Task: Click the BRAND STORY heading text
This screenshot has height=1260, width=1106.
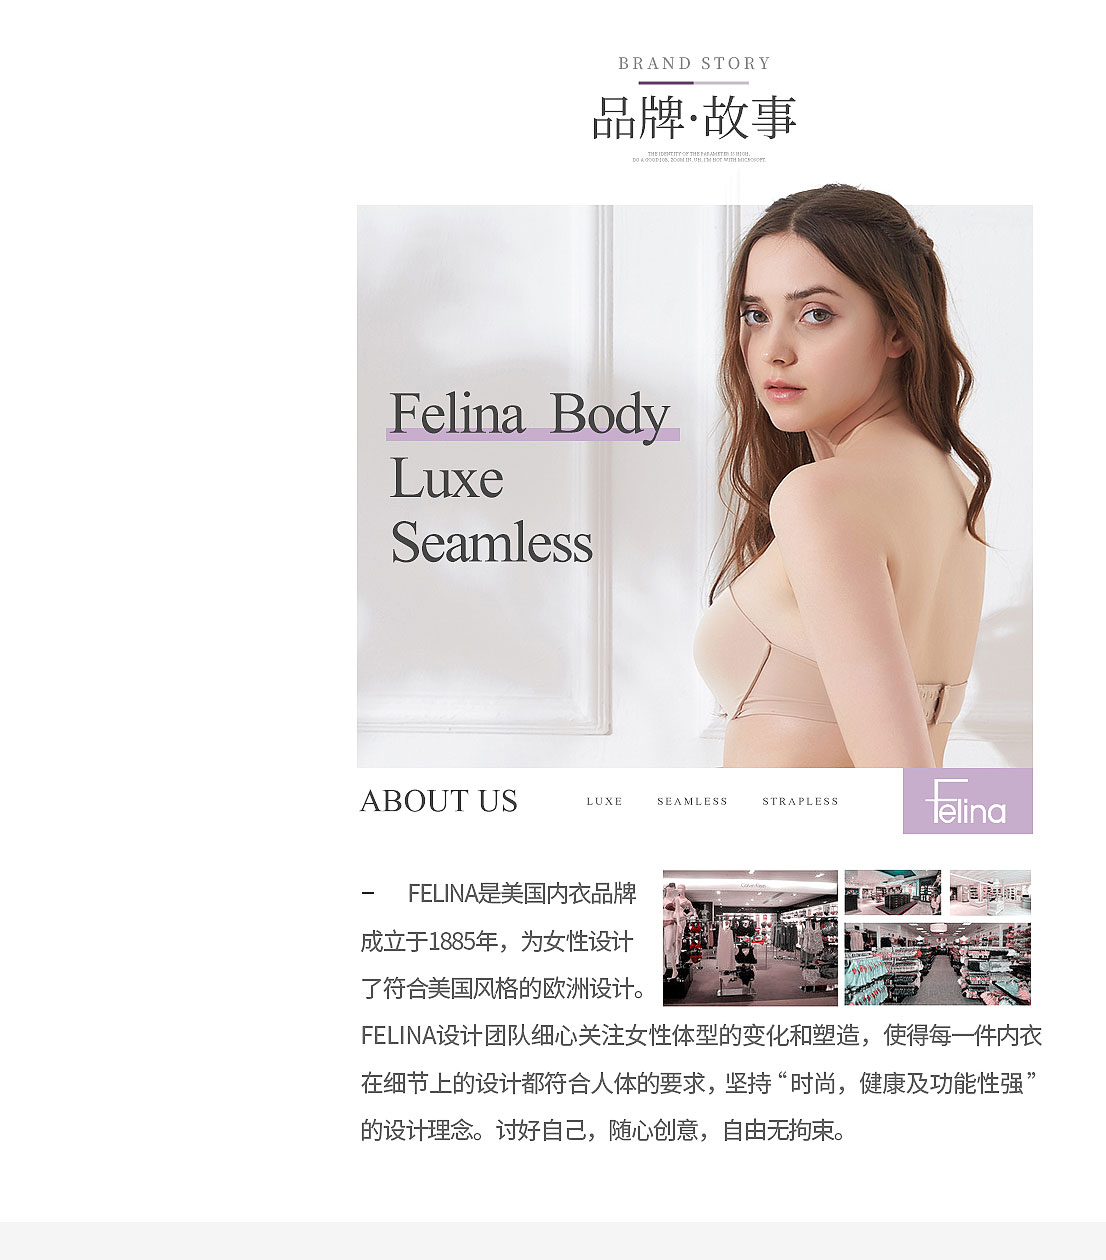Action: pos(694,63)
